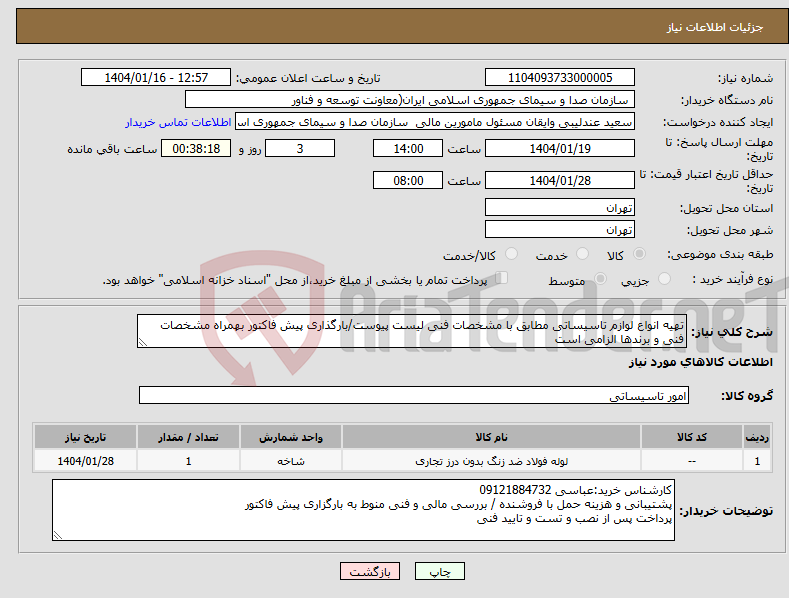
Task: Click the deadline time field 14:00
Action: [x=408, y=148]
